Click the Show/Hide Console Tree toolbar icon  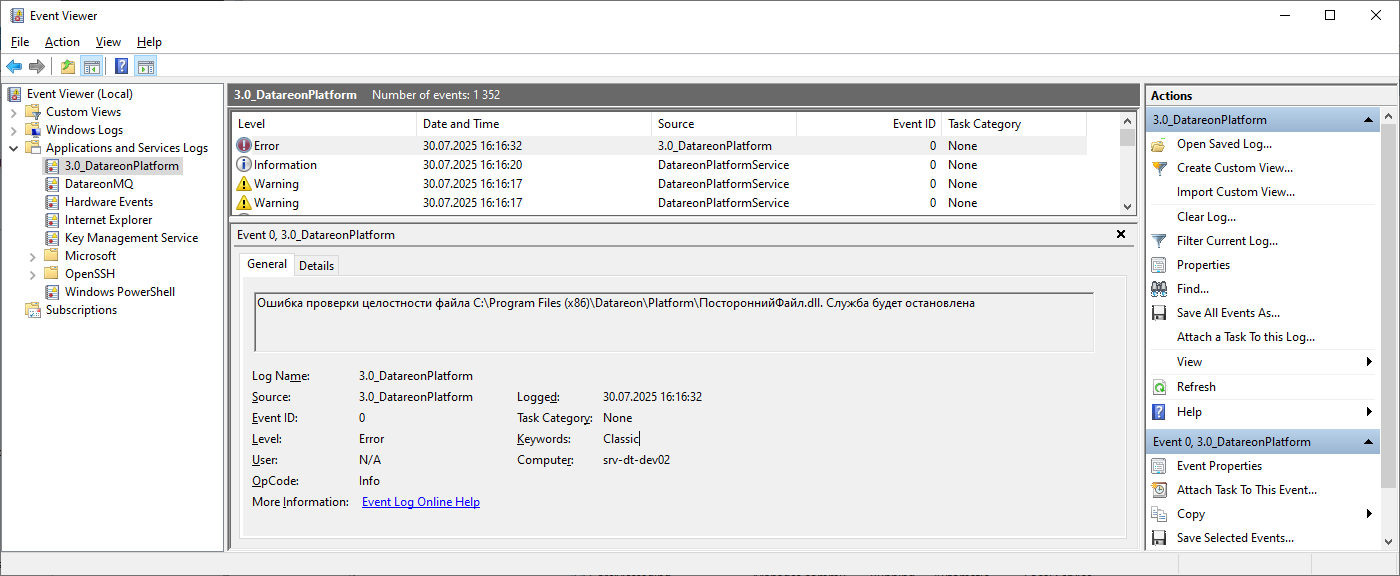(x=92, y=67)
